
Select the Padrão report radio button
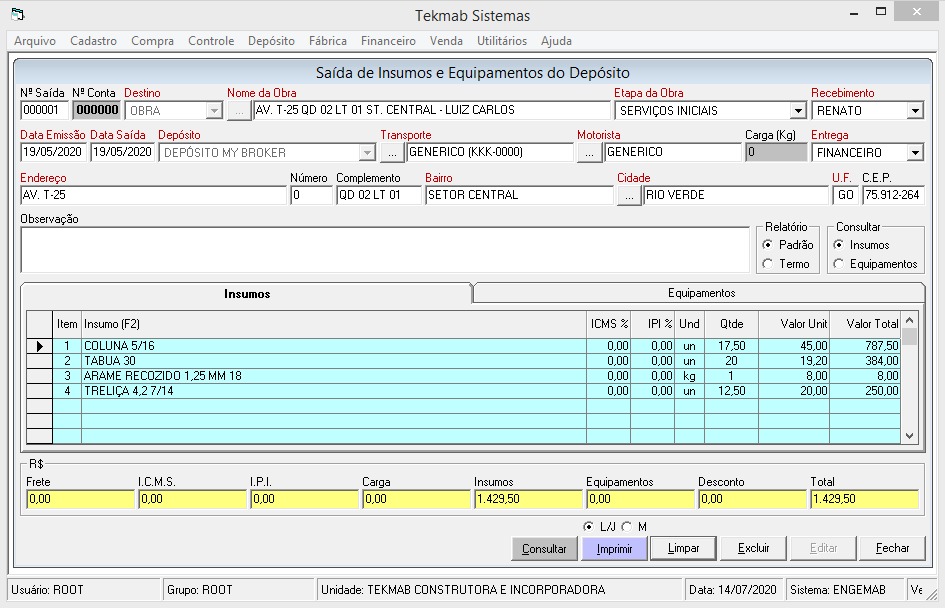[x=768, y=245]
